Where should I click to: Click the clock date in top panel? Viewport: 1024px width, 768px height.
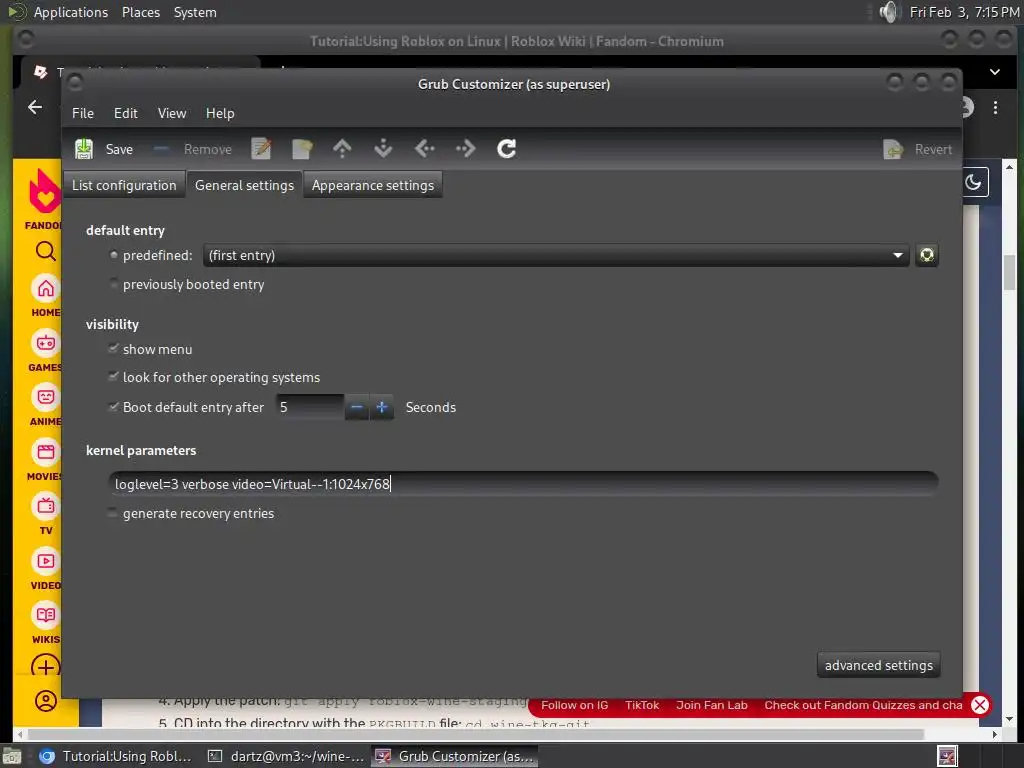[x=964, y=12]
